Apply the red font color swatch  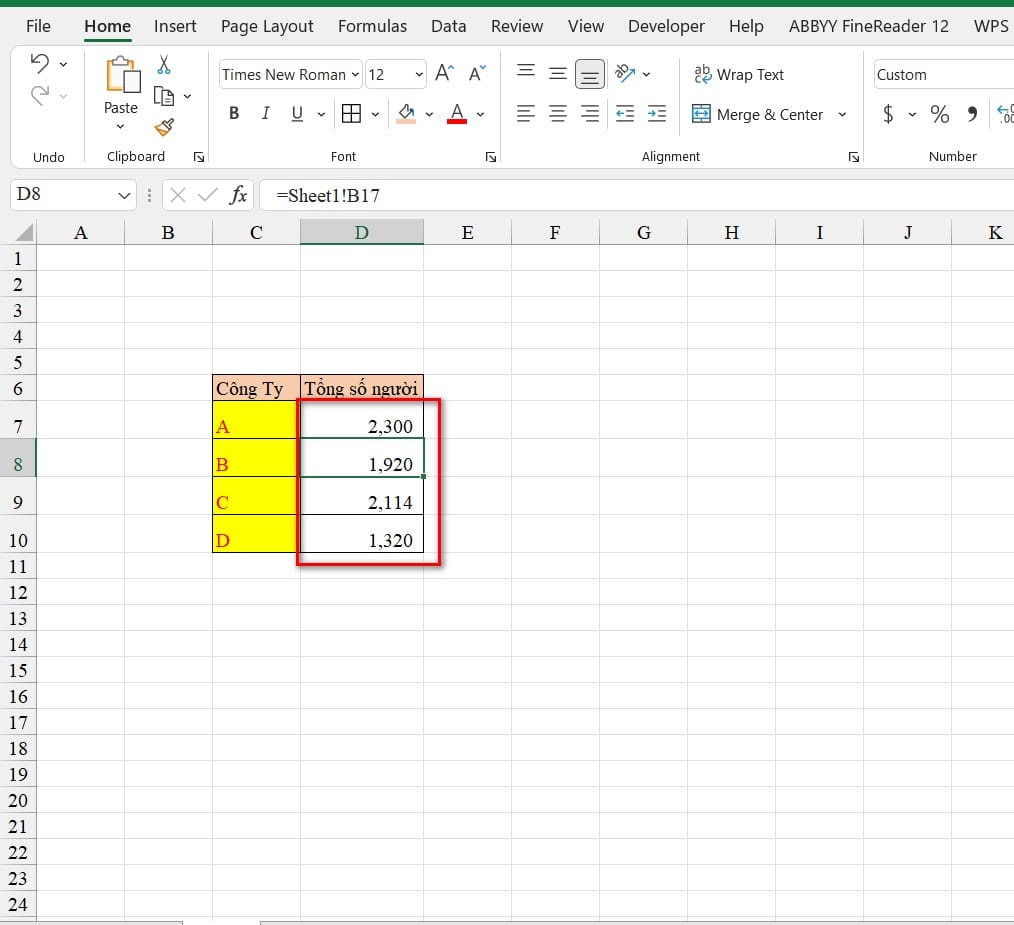(457, 114)
